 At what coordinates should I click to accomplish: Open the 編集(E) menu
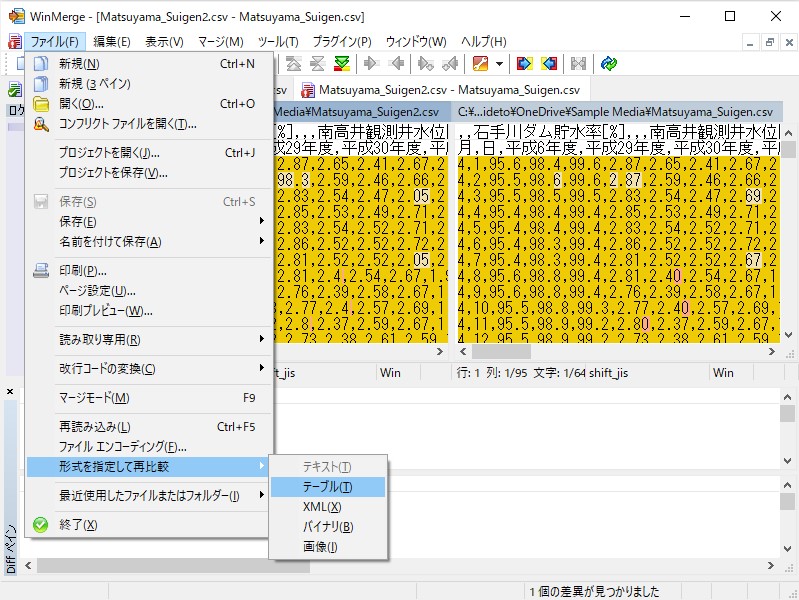coord(112,42)
